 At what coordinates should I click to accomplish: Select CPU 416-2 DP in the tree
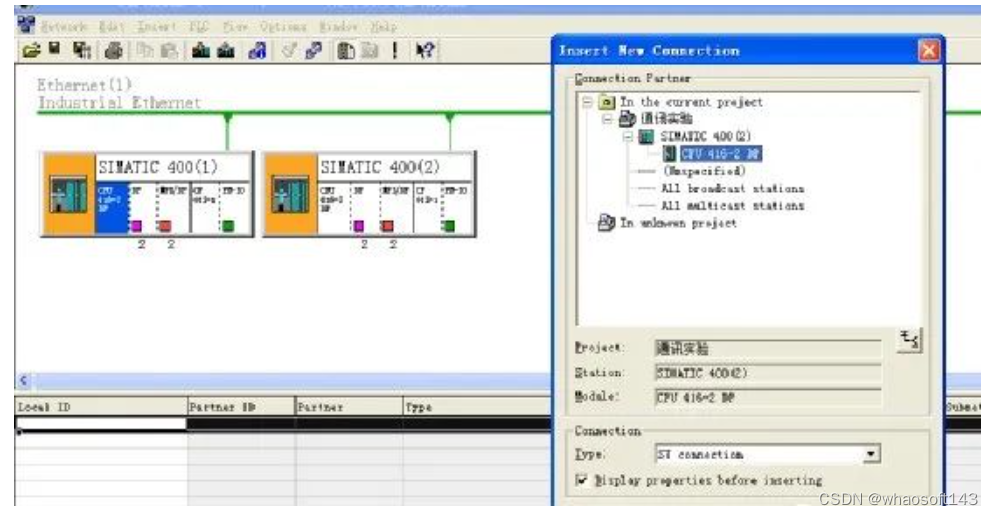tap(721, 153)
